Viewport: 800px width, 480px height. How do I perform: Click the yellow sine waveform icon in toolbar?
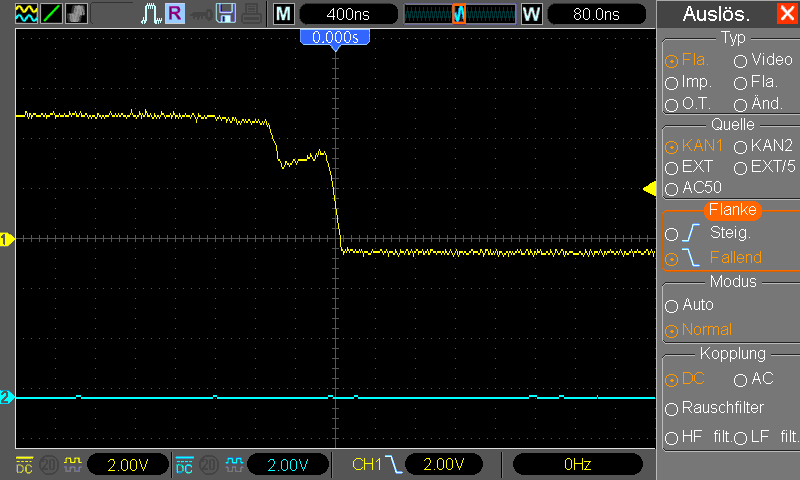coord(26,13)
